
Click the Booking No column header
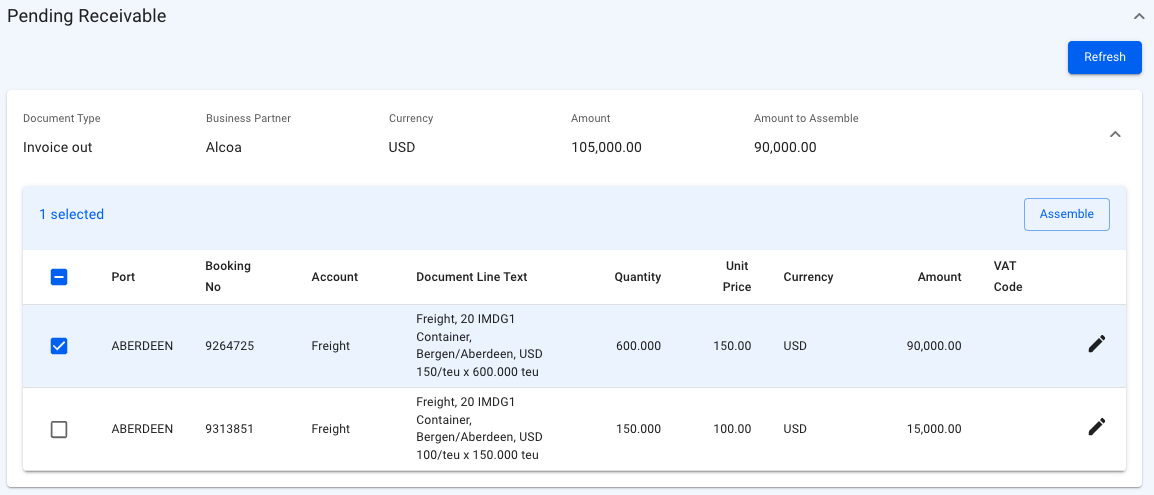[228, 277]
